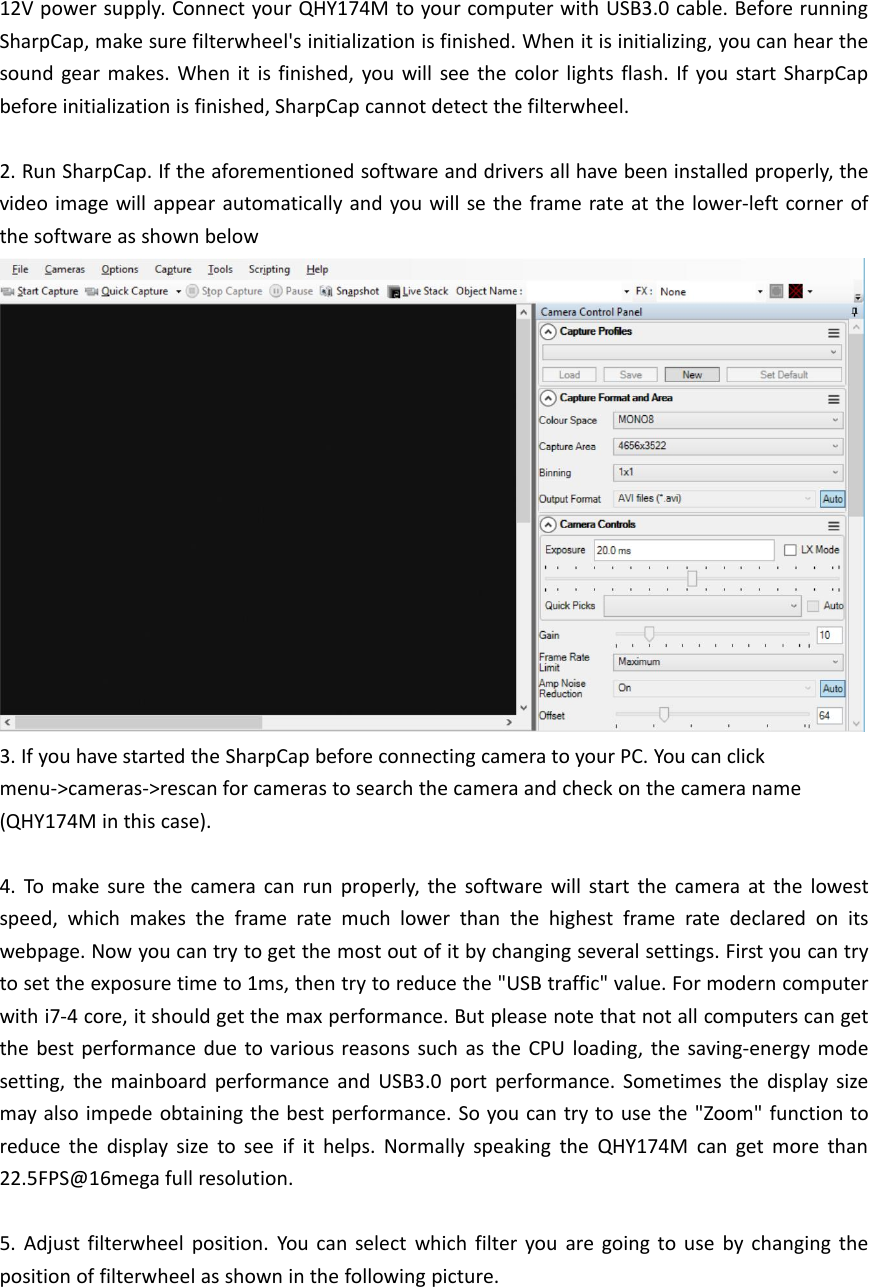The height and width of the screenshot is (1287, 869).
Task: Click the Set Default button
Action: tap(783, 375)
